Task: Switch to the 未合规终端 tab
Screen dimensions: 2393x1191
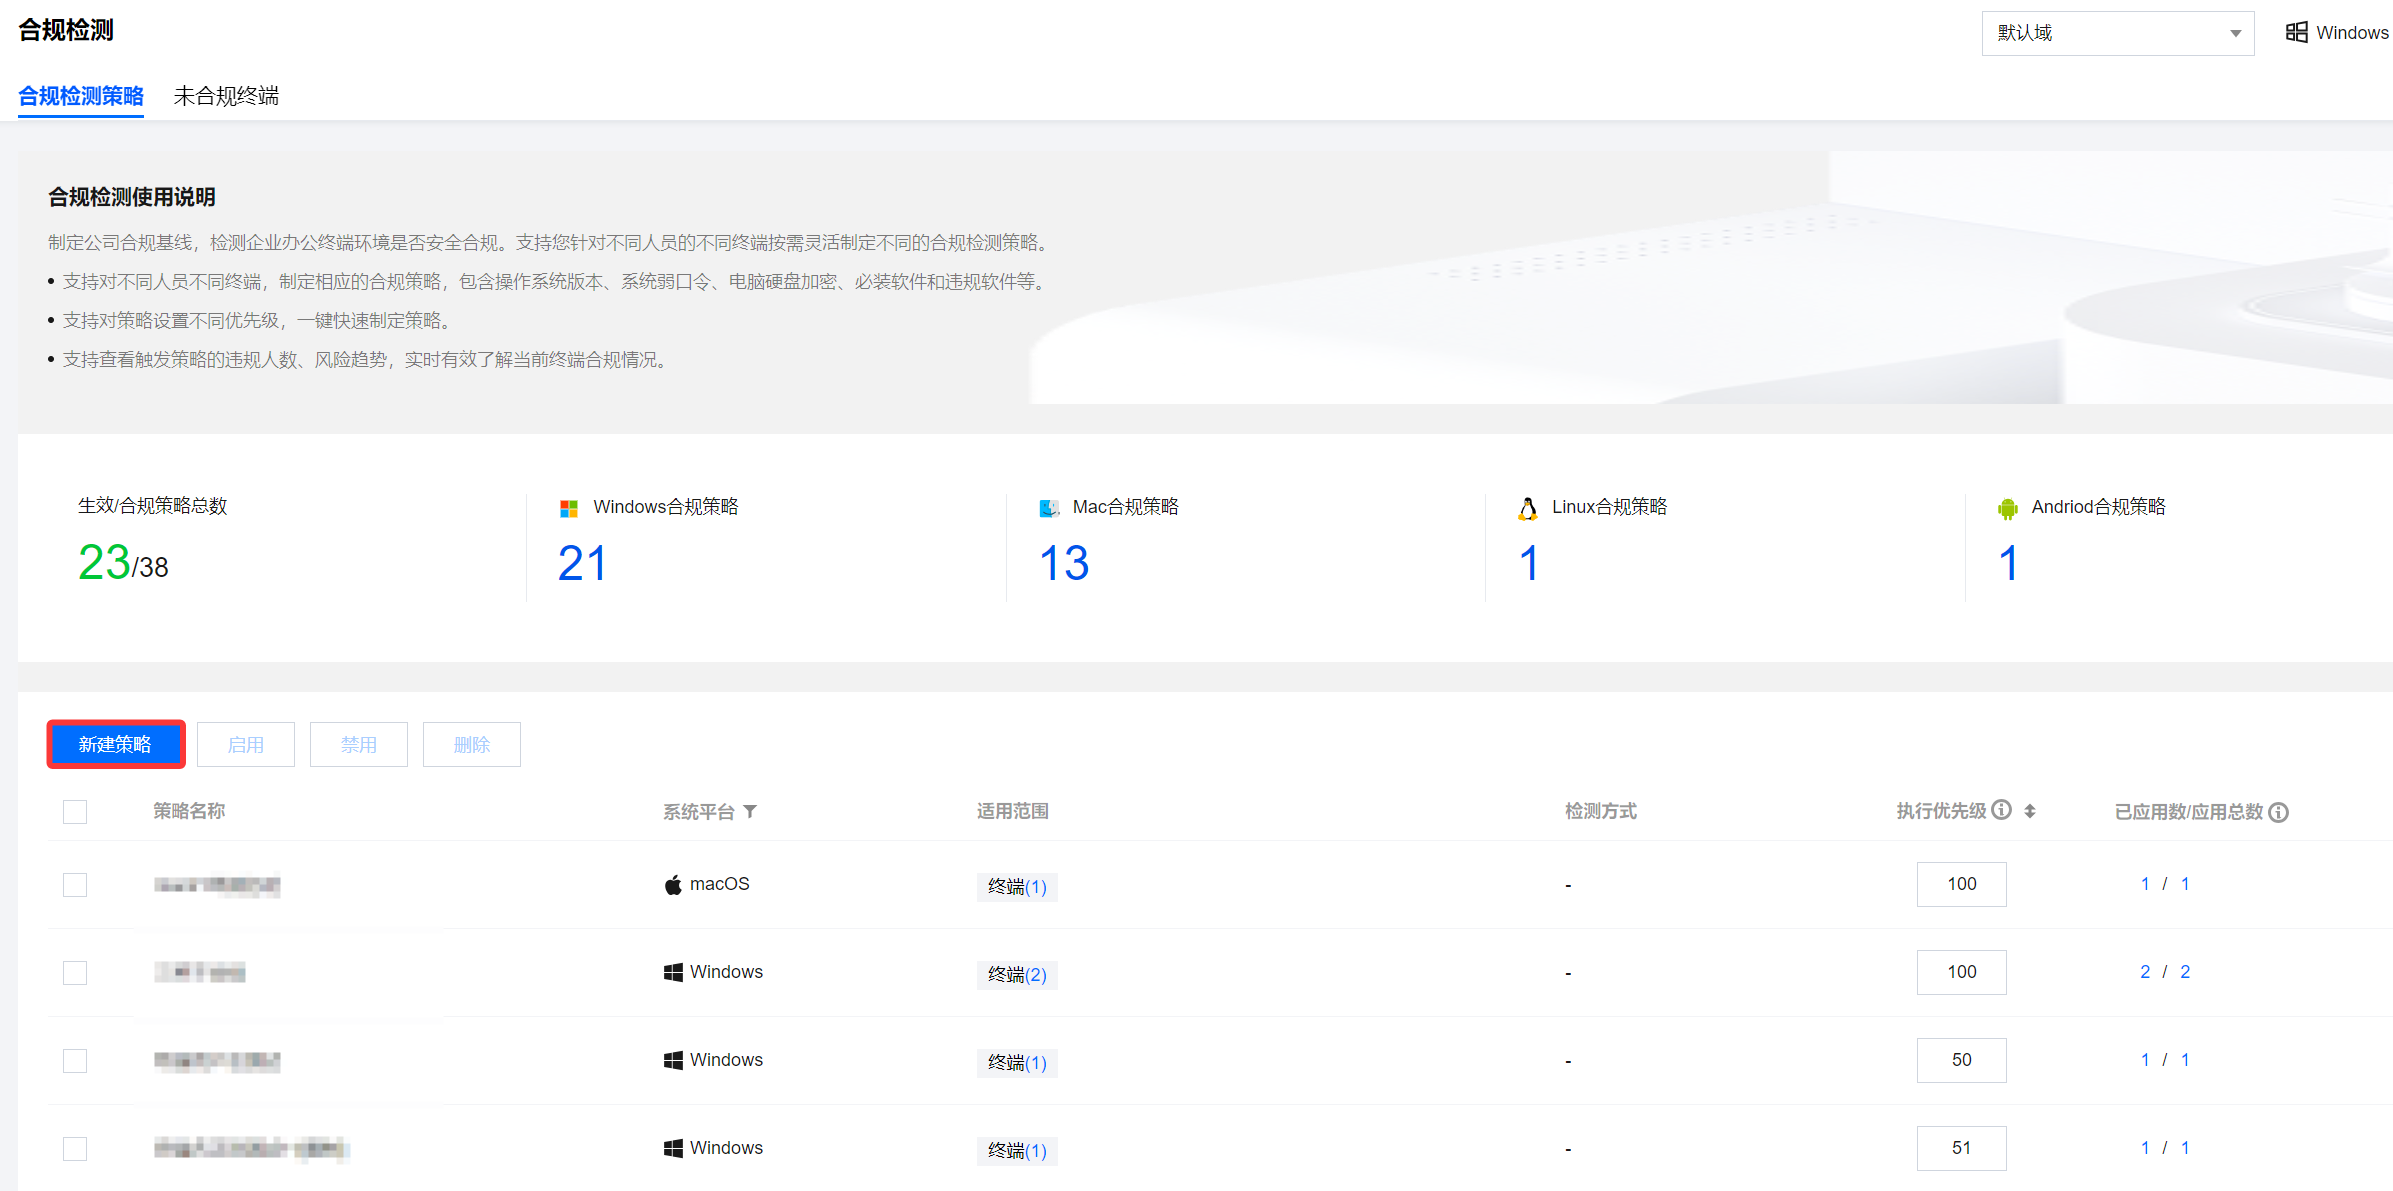Action: [x=226, y=96]
